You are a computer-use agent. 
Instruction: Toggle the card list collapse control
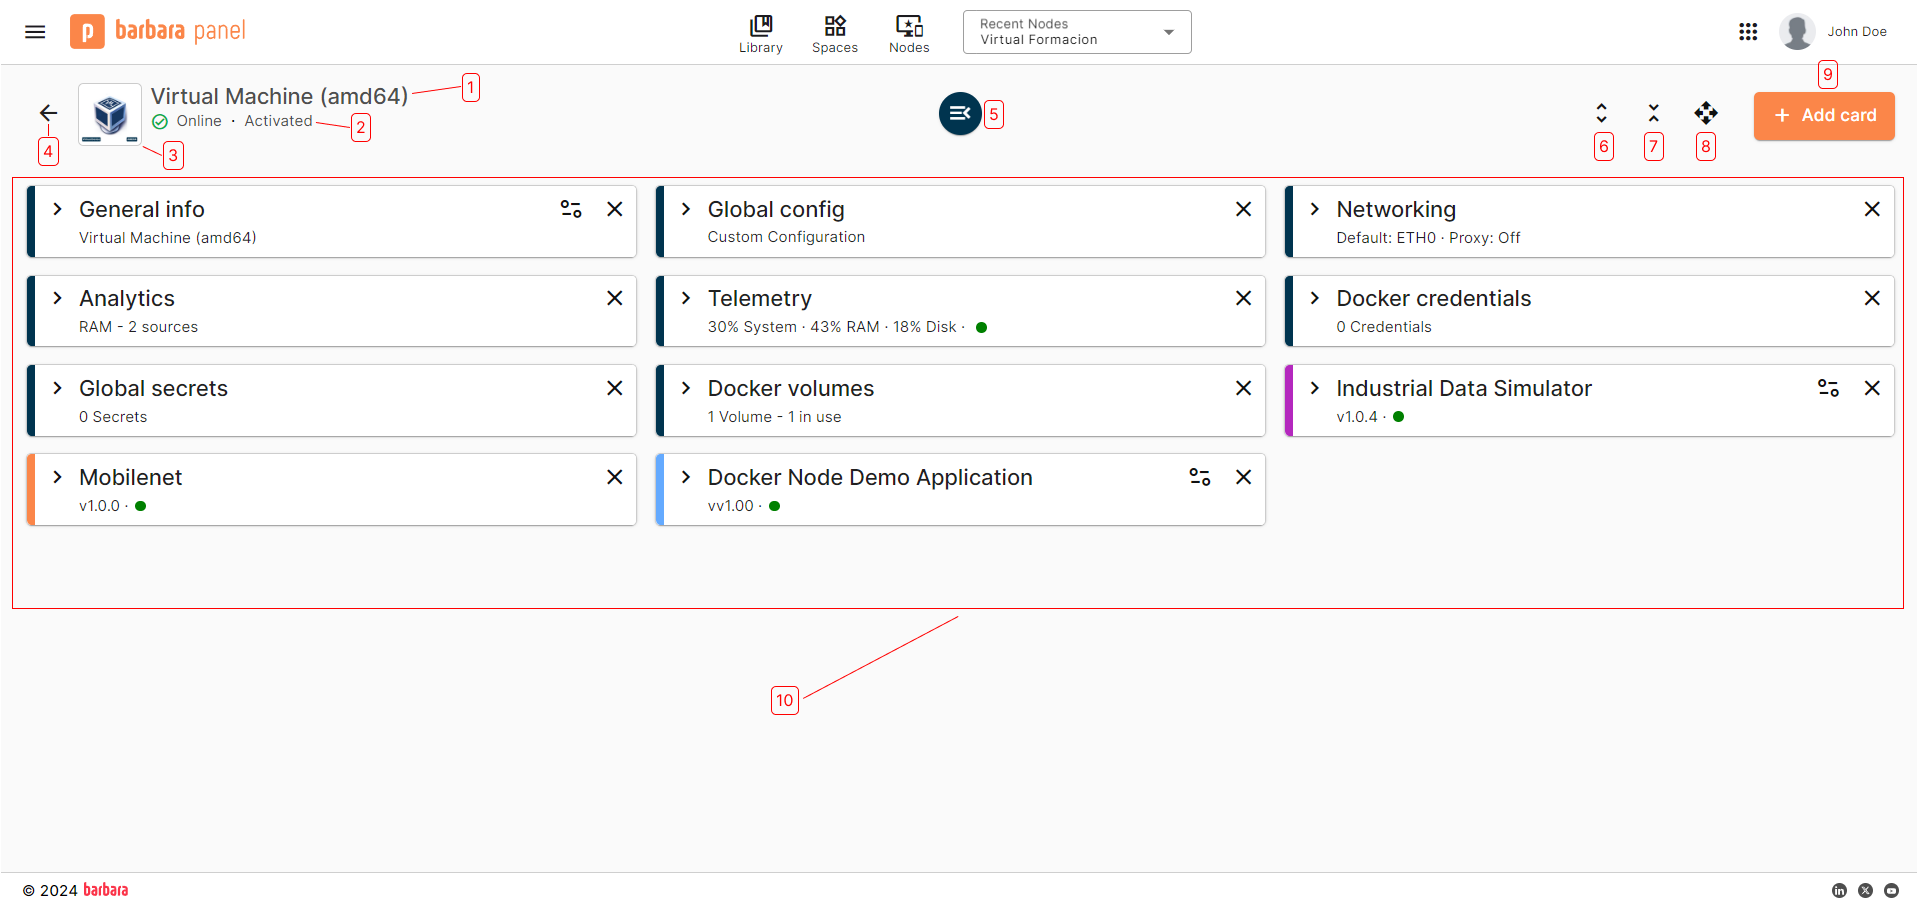pyautogui.click(x=959, y=113)
